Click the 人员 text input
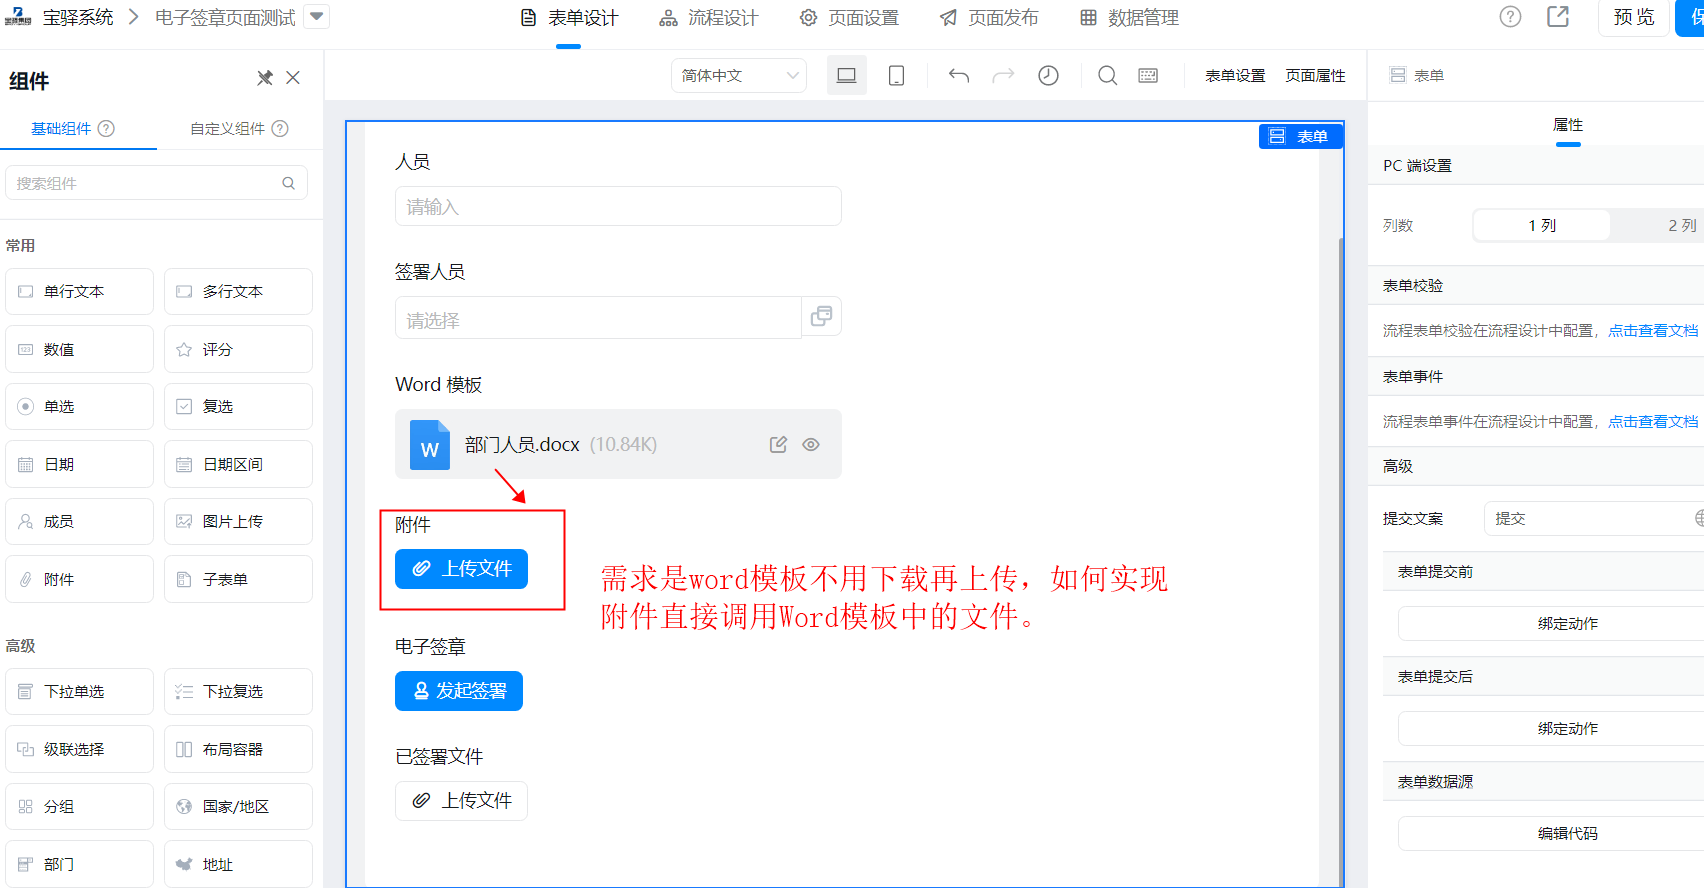This screenshot has width=1704, height=888. point(618,206)
